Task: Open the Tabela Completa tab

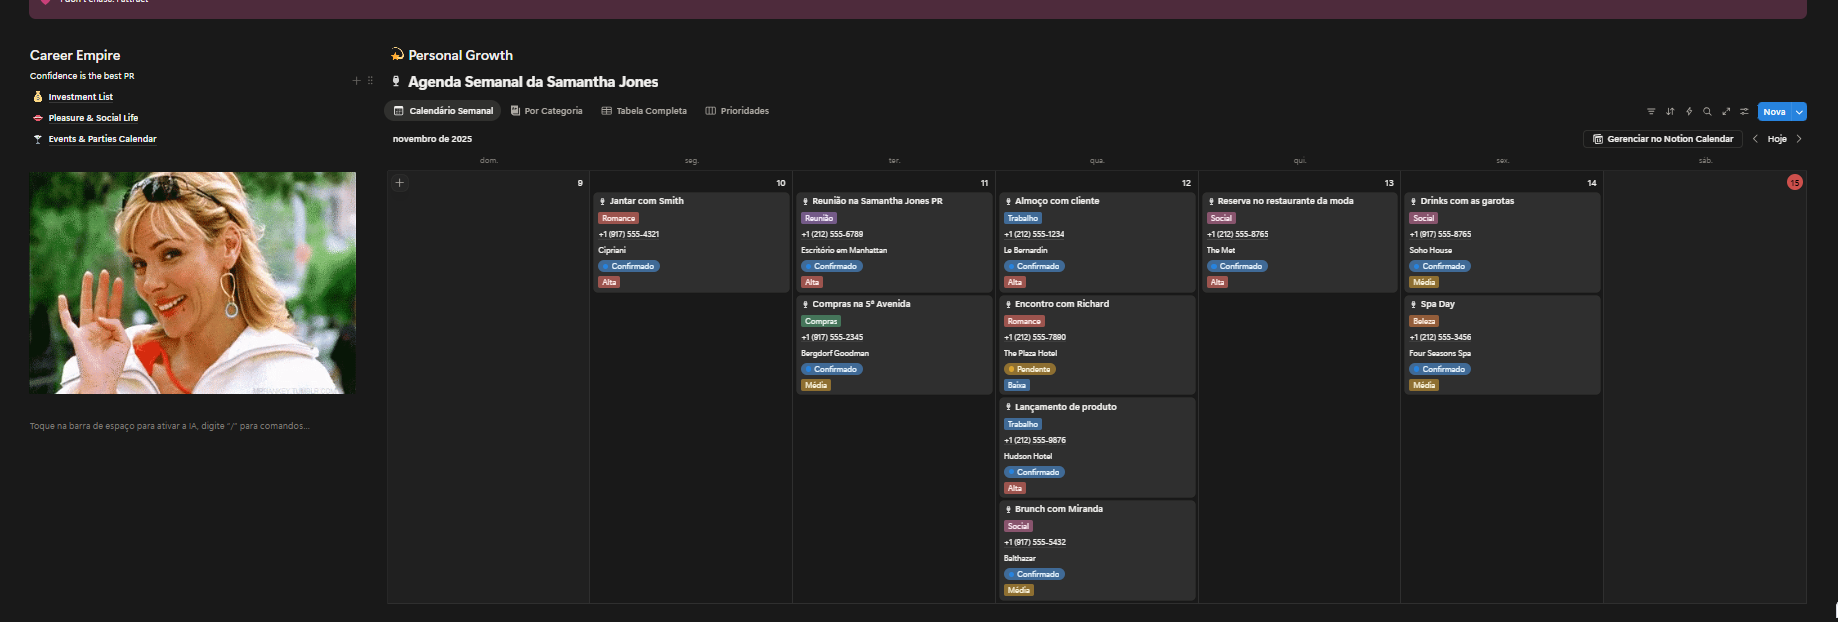Action: click(644, 111)
